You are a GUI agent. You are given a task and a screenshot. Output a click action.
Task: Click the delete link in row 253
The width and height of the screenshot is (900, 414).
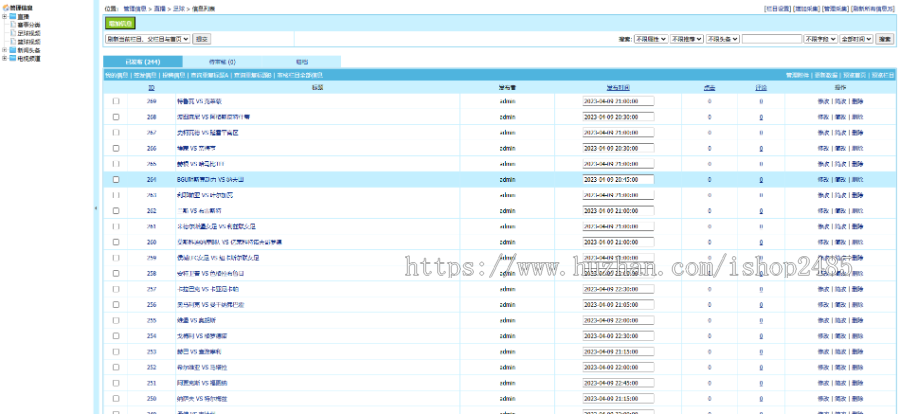pyautogui.click(x=857, y=351)
